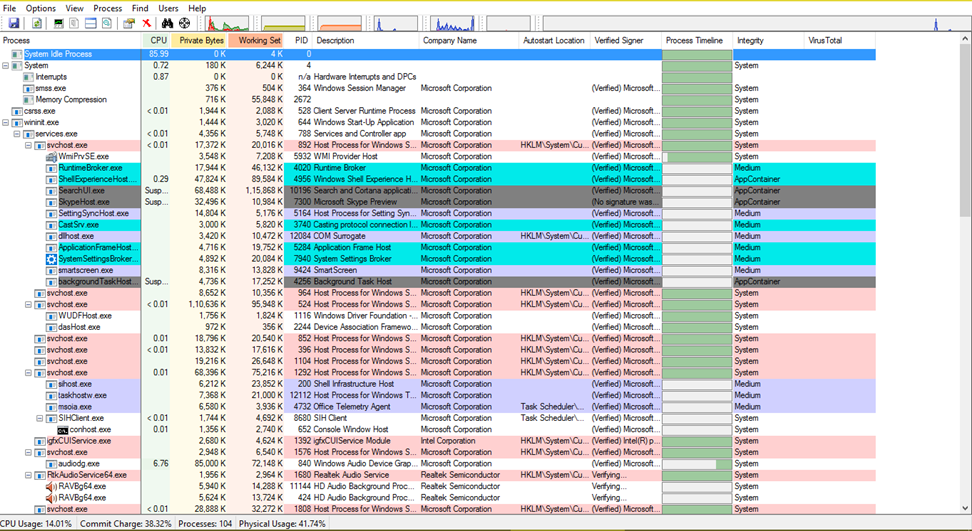Image resolution: width=972 pixels, height=531 pixels.
Task: Sort by Working Set column header
Action: [x=256, y=40]
